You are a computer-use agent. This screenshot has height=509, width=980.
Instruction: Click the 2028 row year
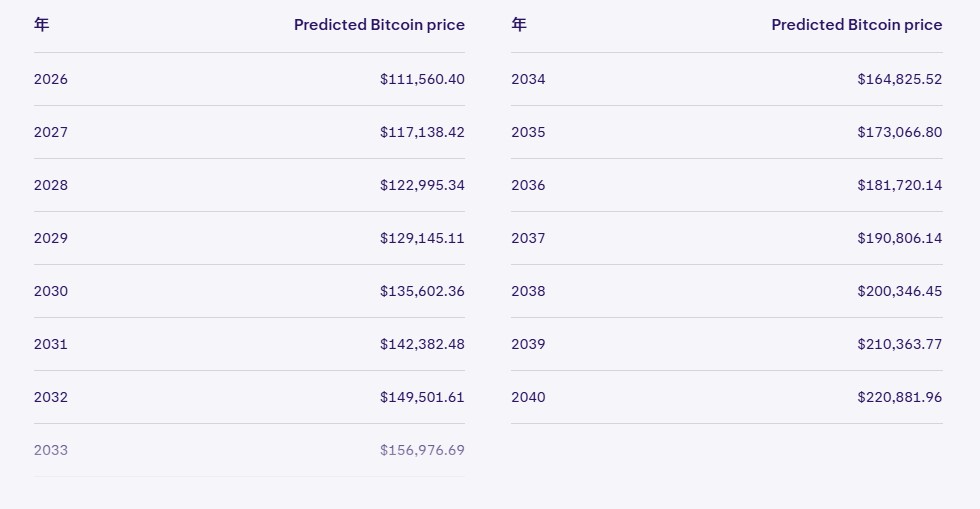[x=51, y=185]
